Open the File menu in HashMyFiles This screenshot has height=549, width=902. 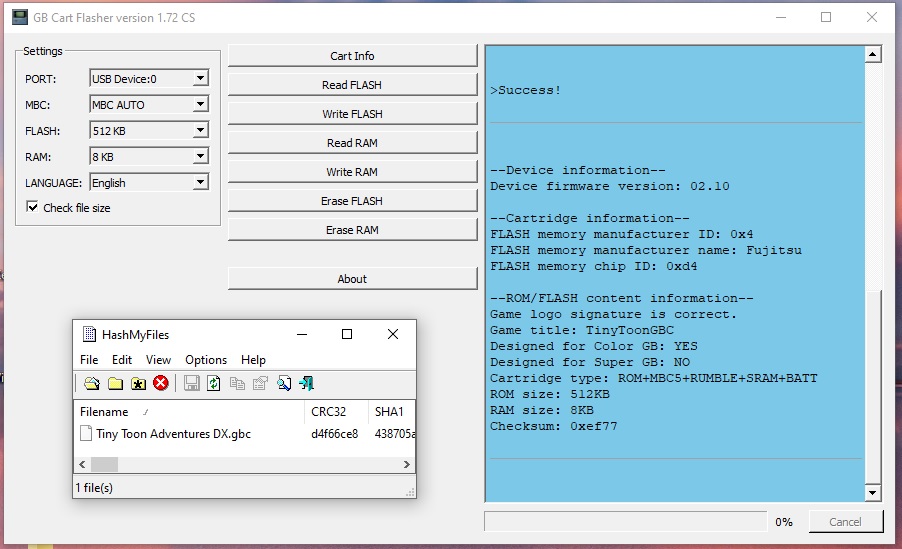click(89, 360)
